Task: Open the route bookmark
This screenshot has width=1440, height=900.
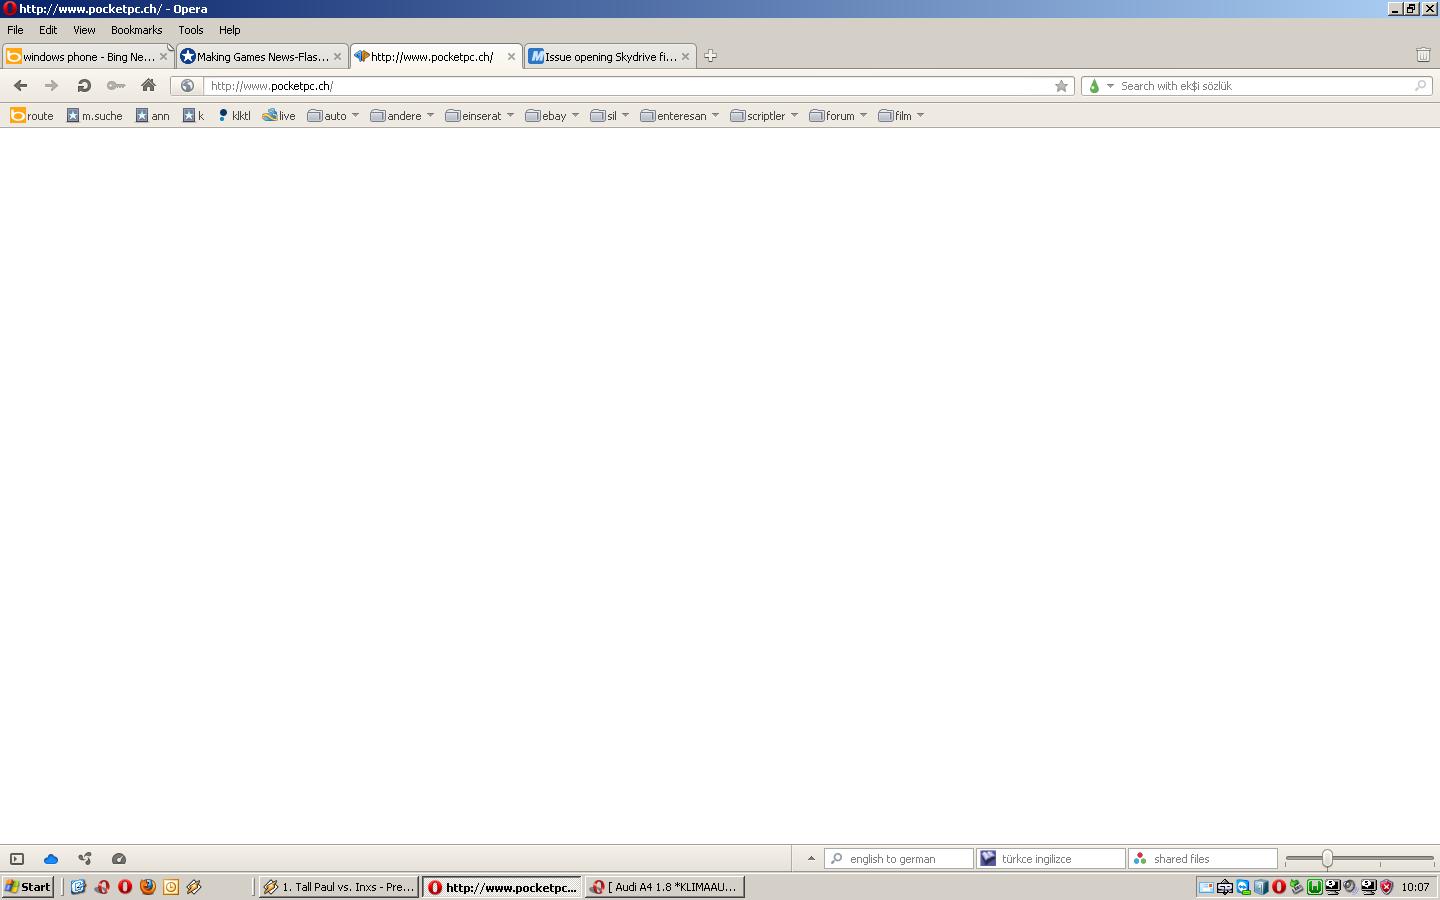Action: (x=32, y=116)
